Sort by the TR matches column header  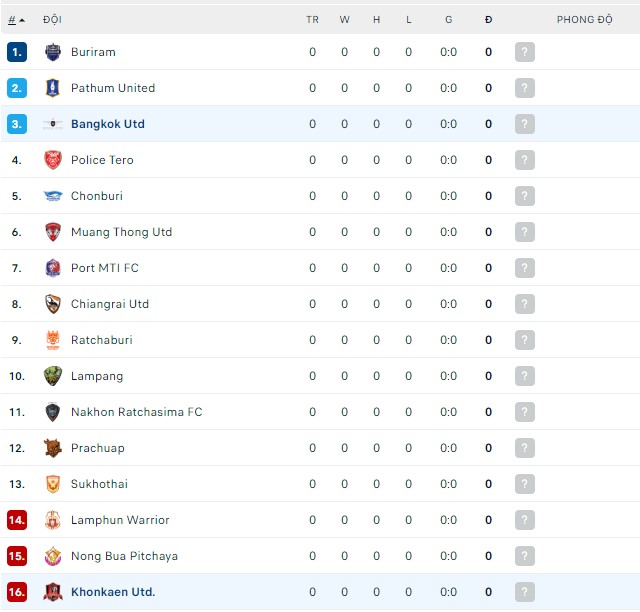(312, 19)
